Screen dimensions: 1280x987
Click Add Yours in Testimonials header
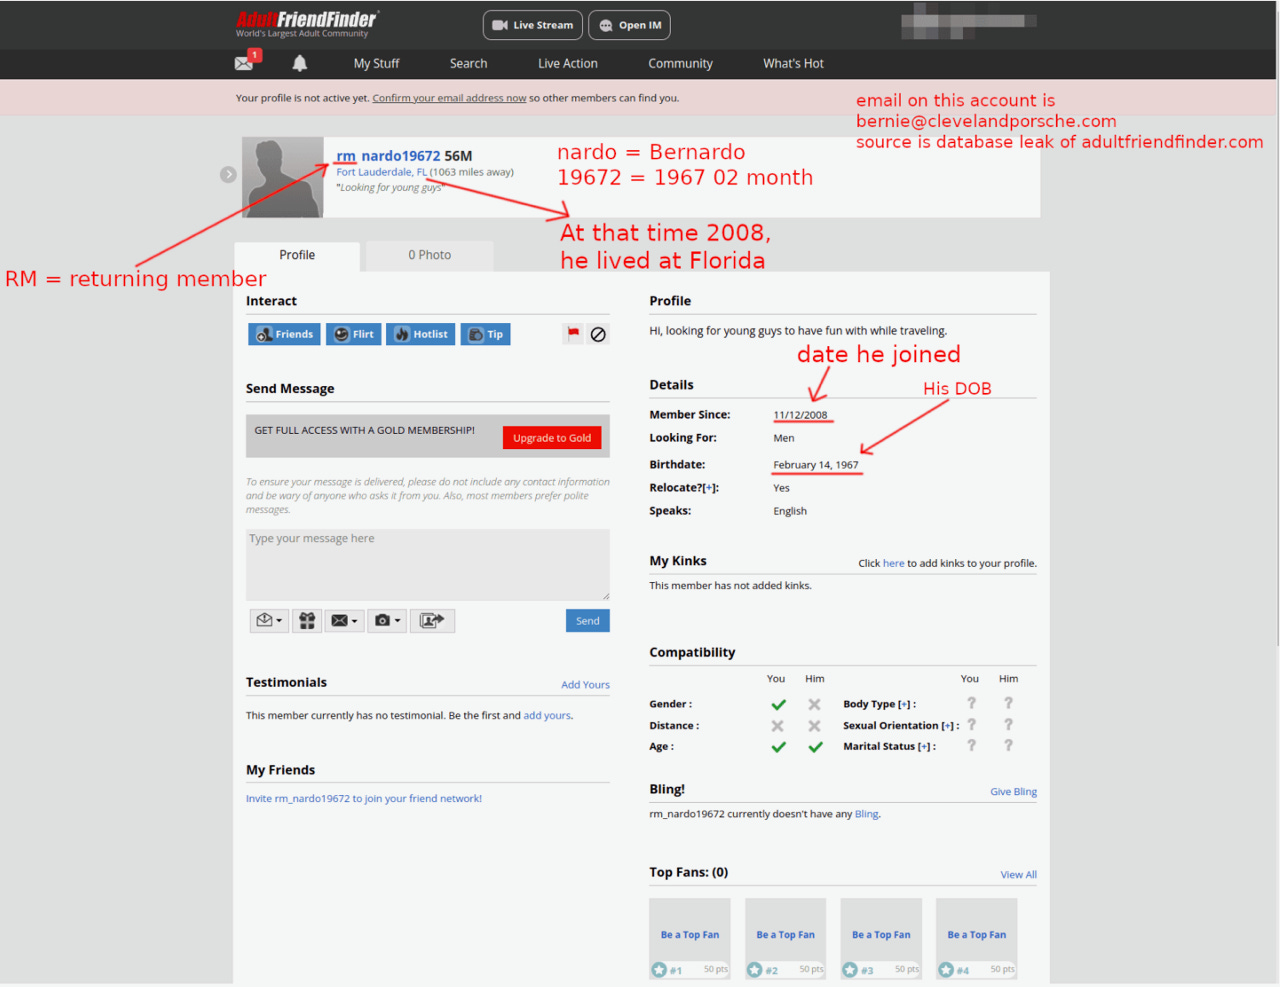tap(585, 685)
